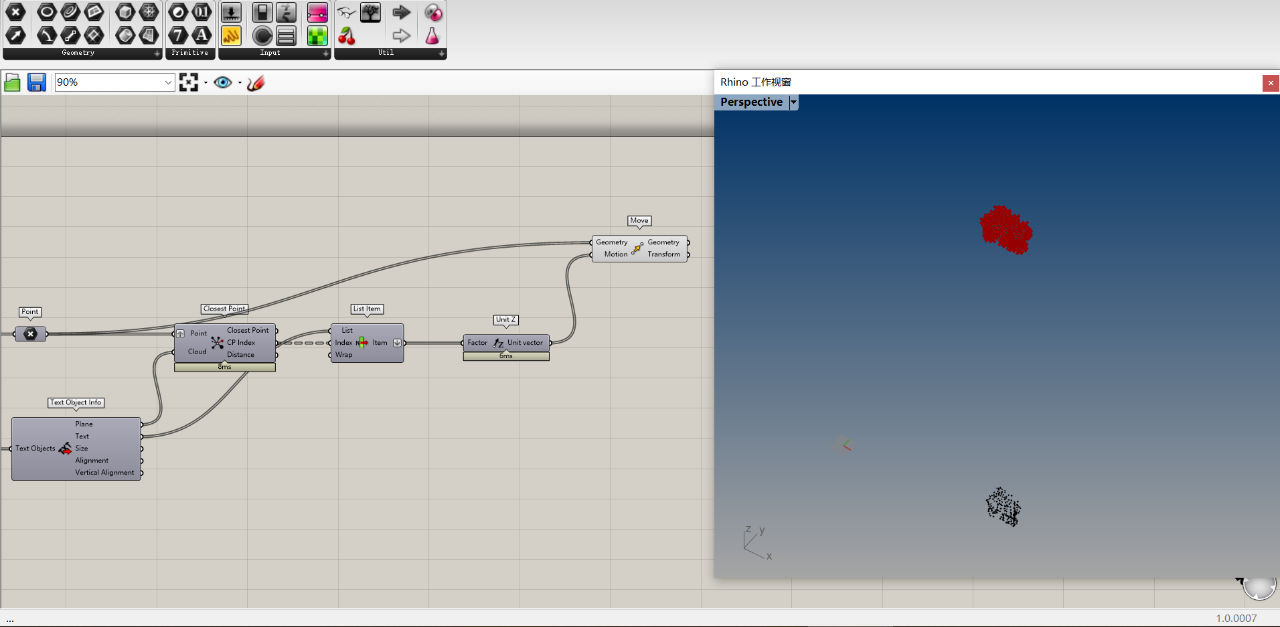Select the yellow highlighted Input panel icon
The width and height of the screenshot is (1280, 627).
click(x=231, y=36)
